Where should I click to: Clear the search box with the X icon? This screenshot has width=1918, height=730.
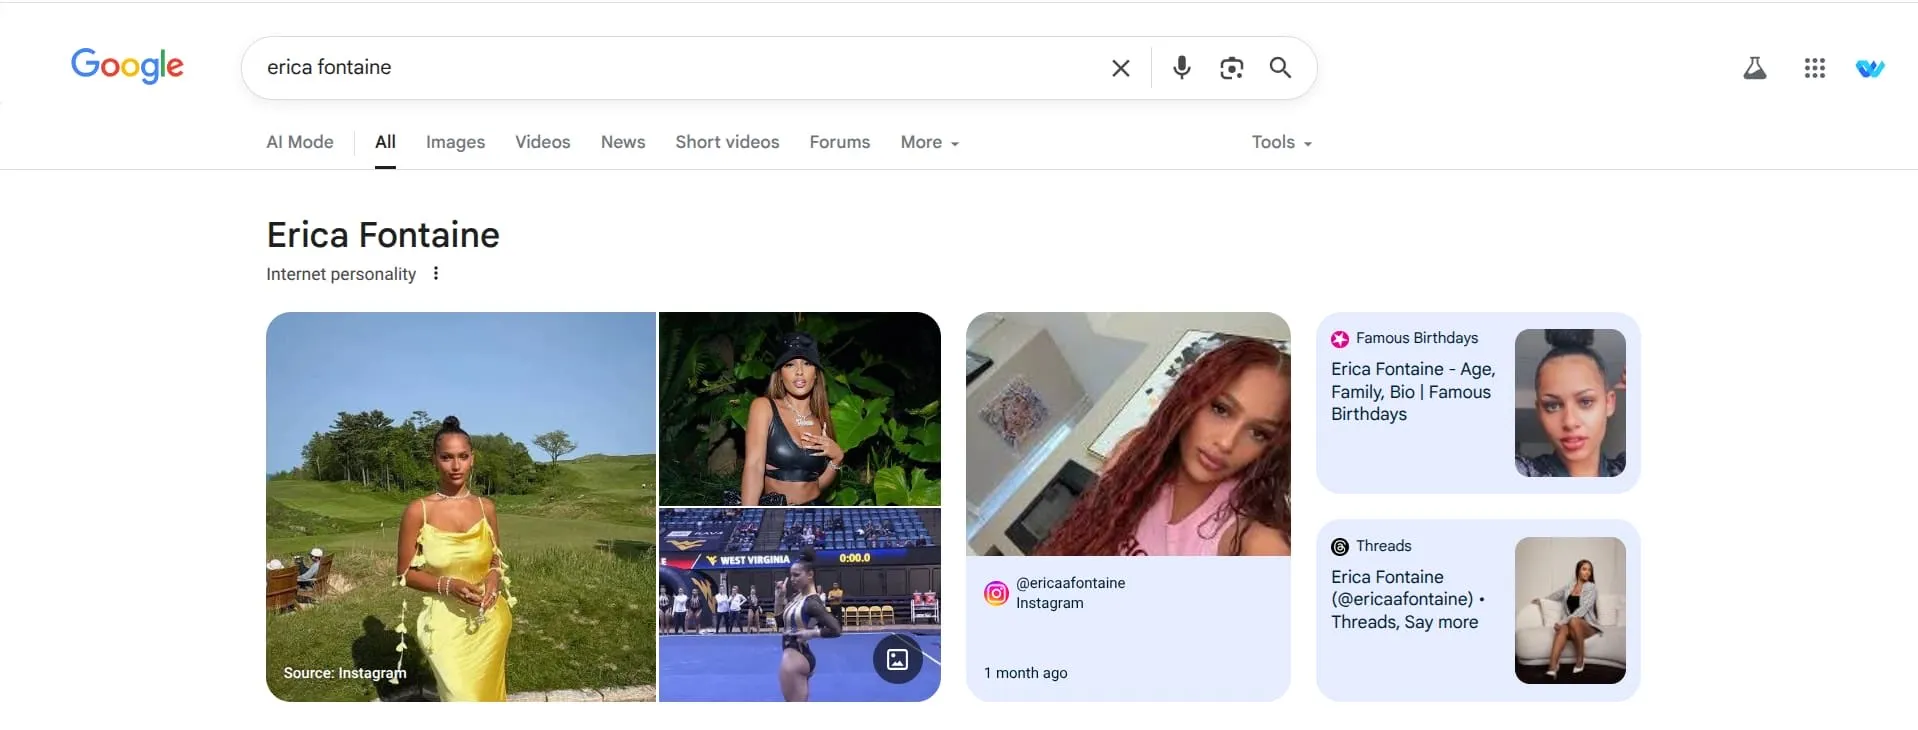[1121, 68]
